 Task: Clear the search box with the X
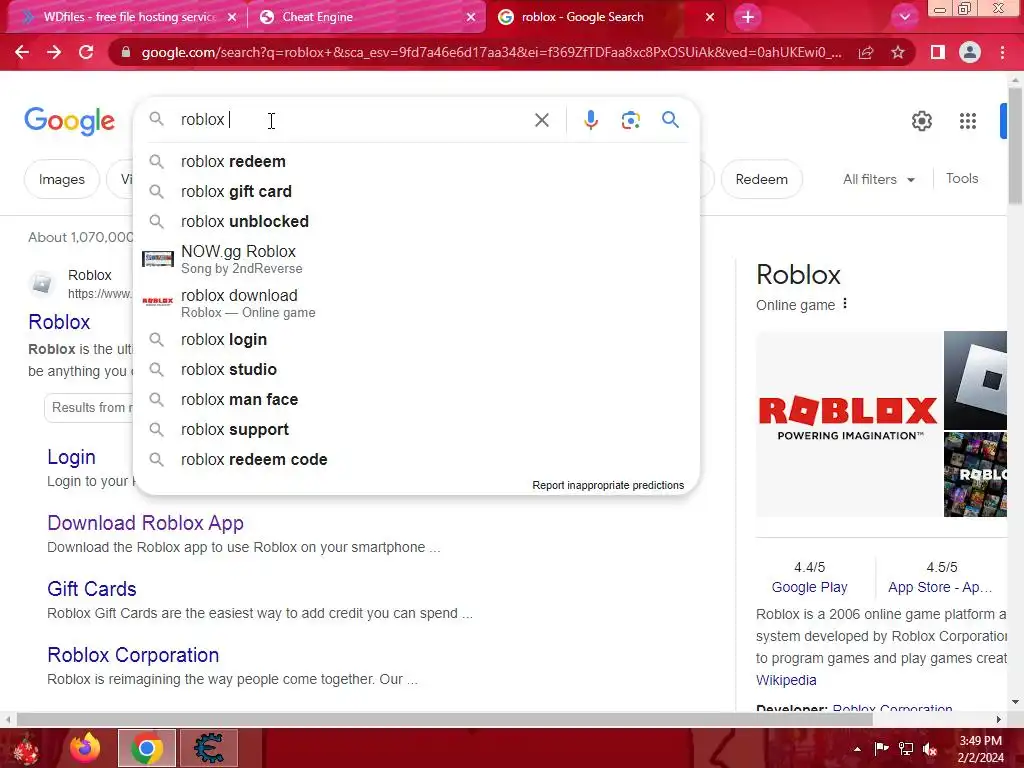tap(541, 120)
